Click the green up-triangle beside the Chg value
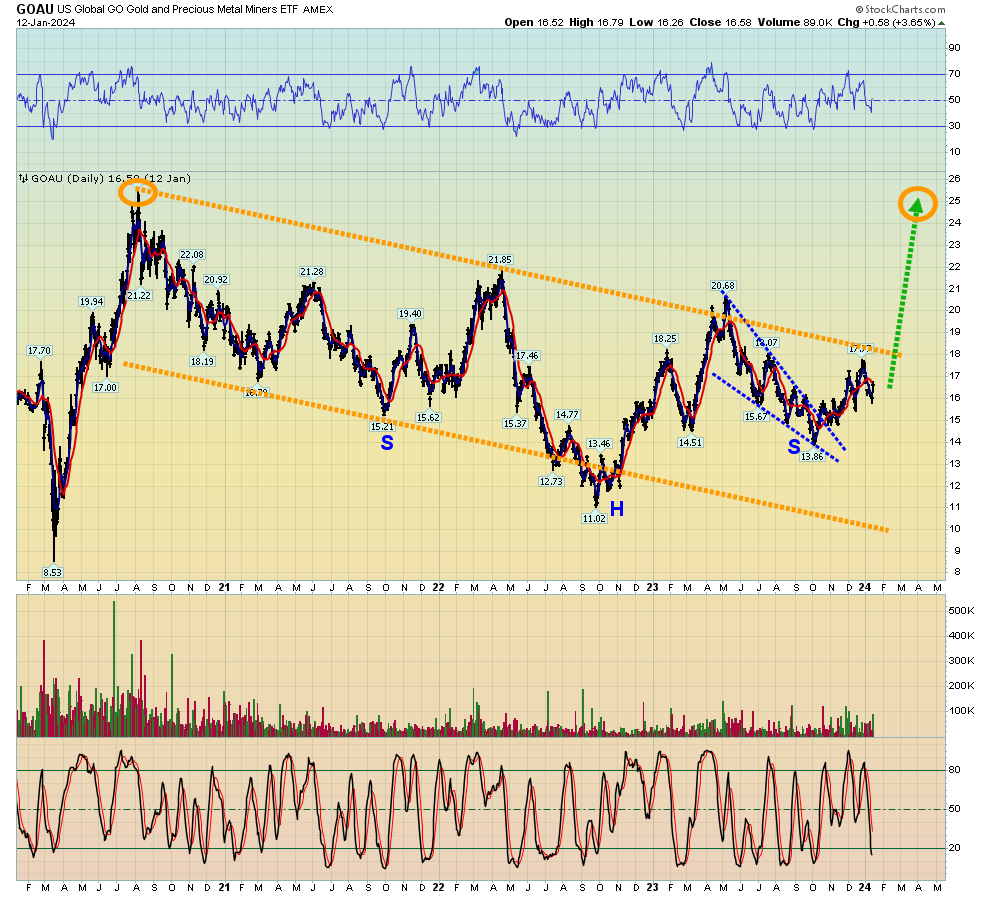Screen dimensions: 990x897 (x=941, y=23)
